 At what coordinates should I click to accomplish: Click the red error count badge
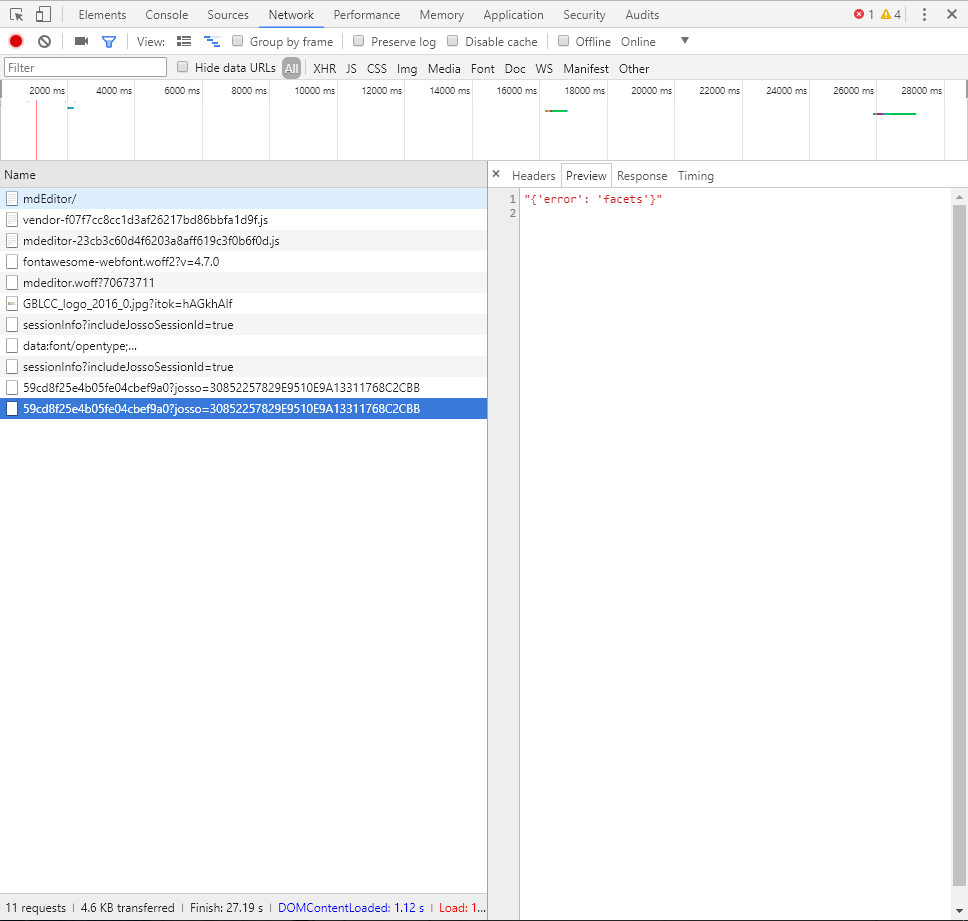(x=859, y=14)
